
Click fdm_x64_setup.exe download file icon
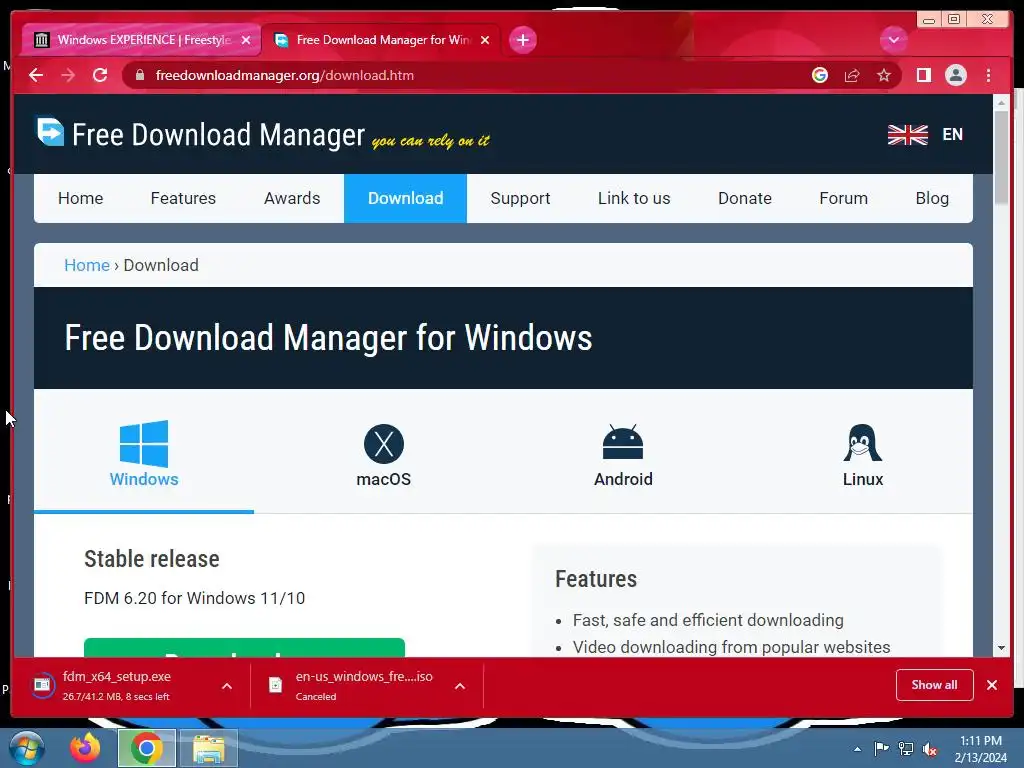[43, 684]
